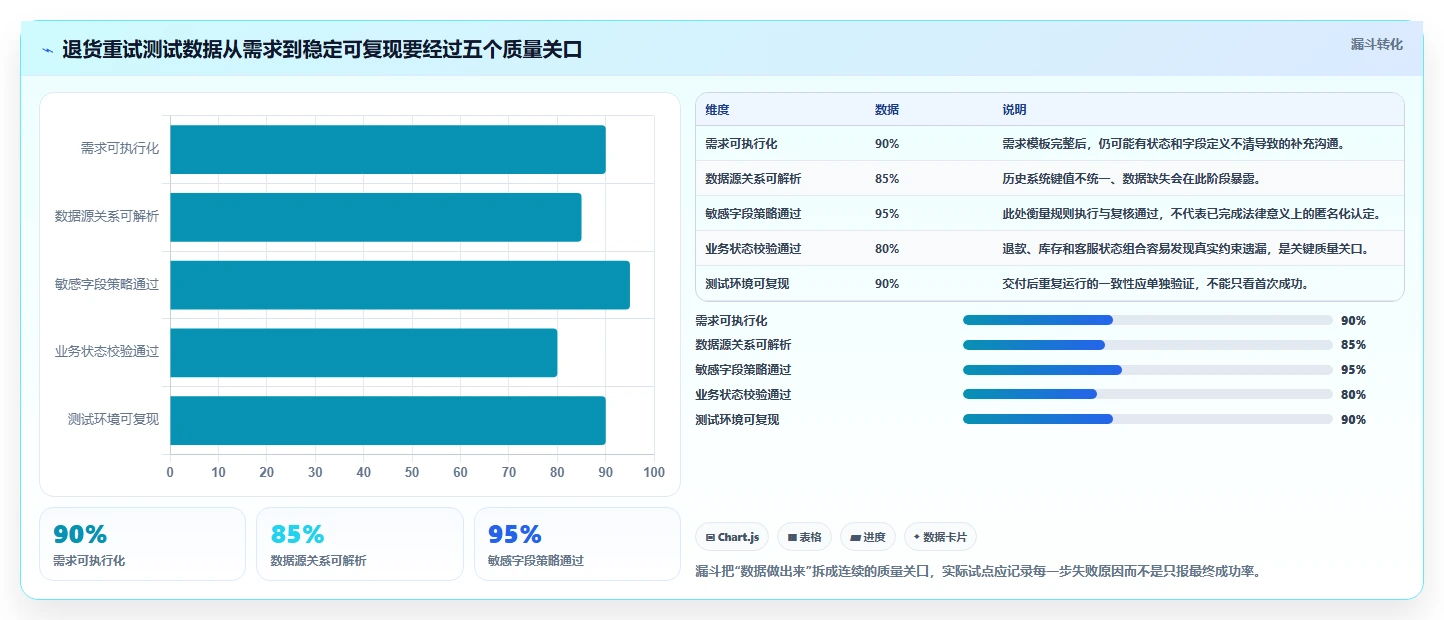Click the 95% value in the table
This screenshot has width=1444, height=620.
coord(887,214)
